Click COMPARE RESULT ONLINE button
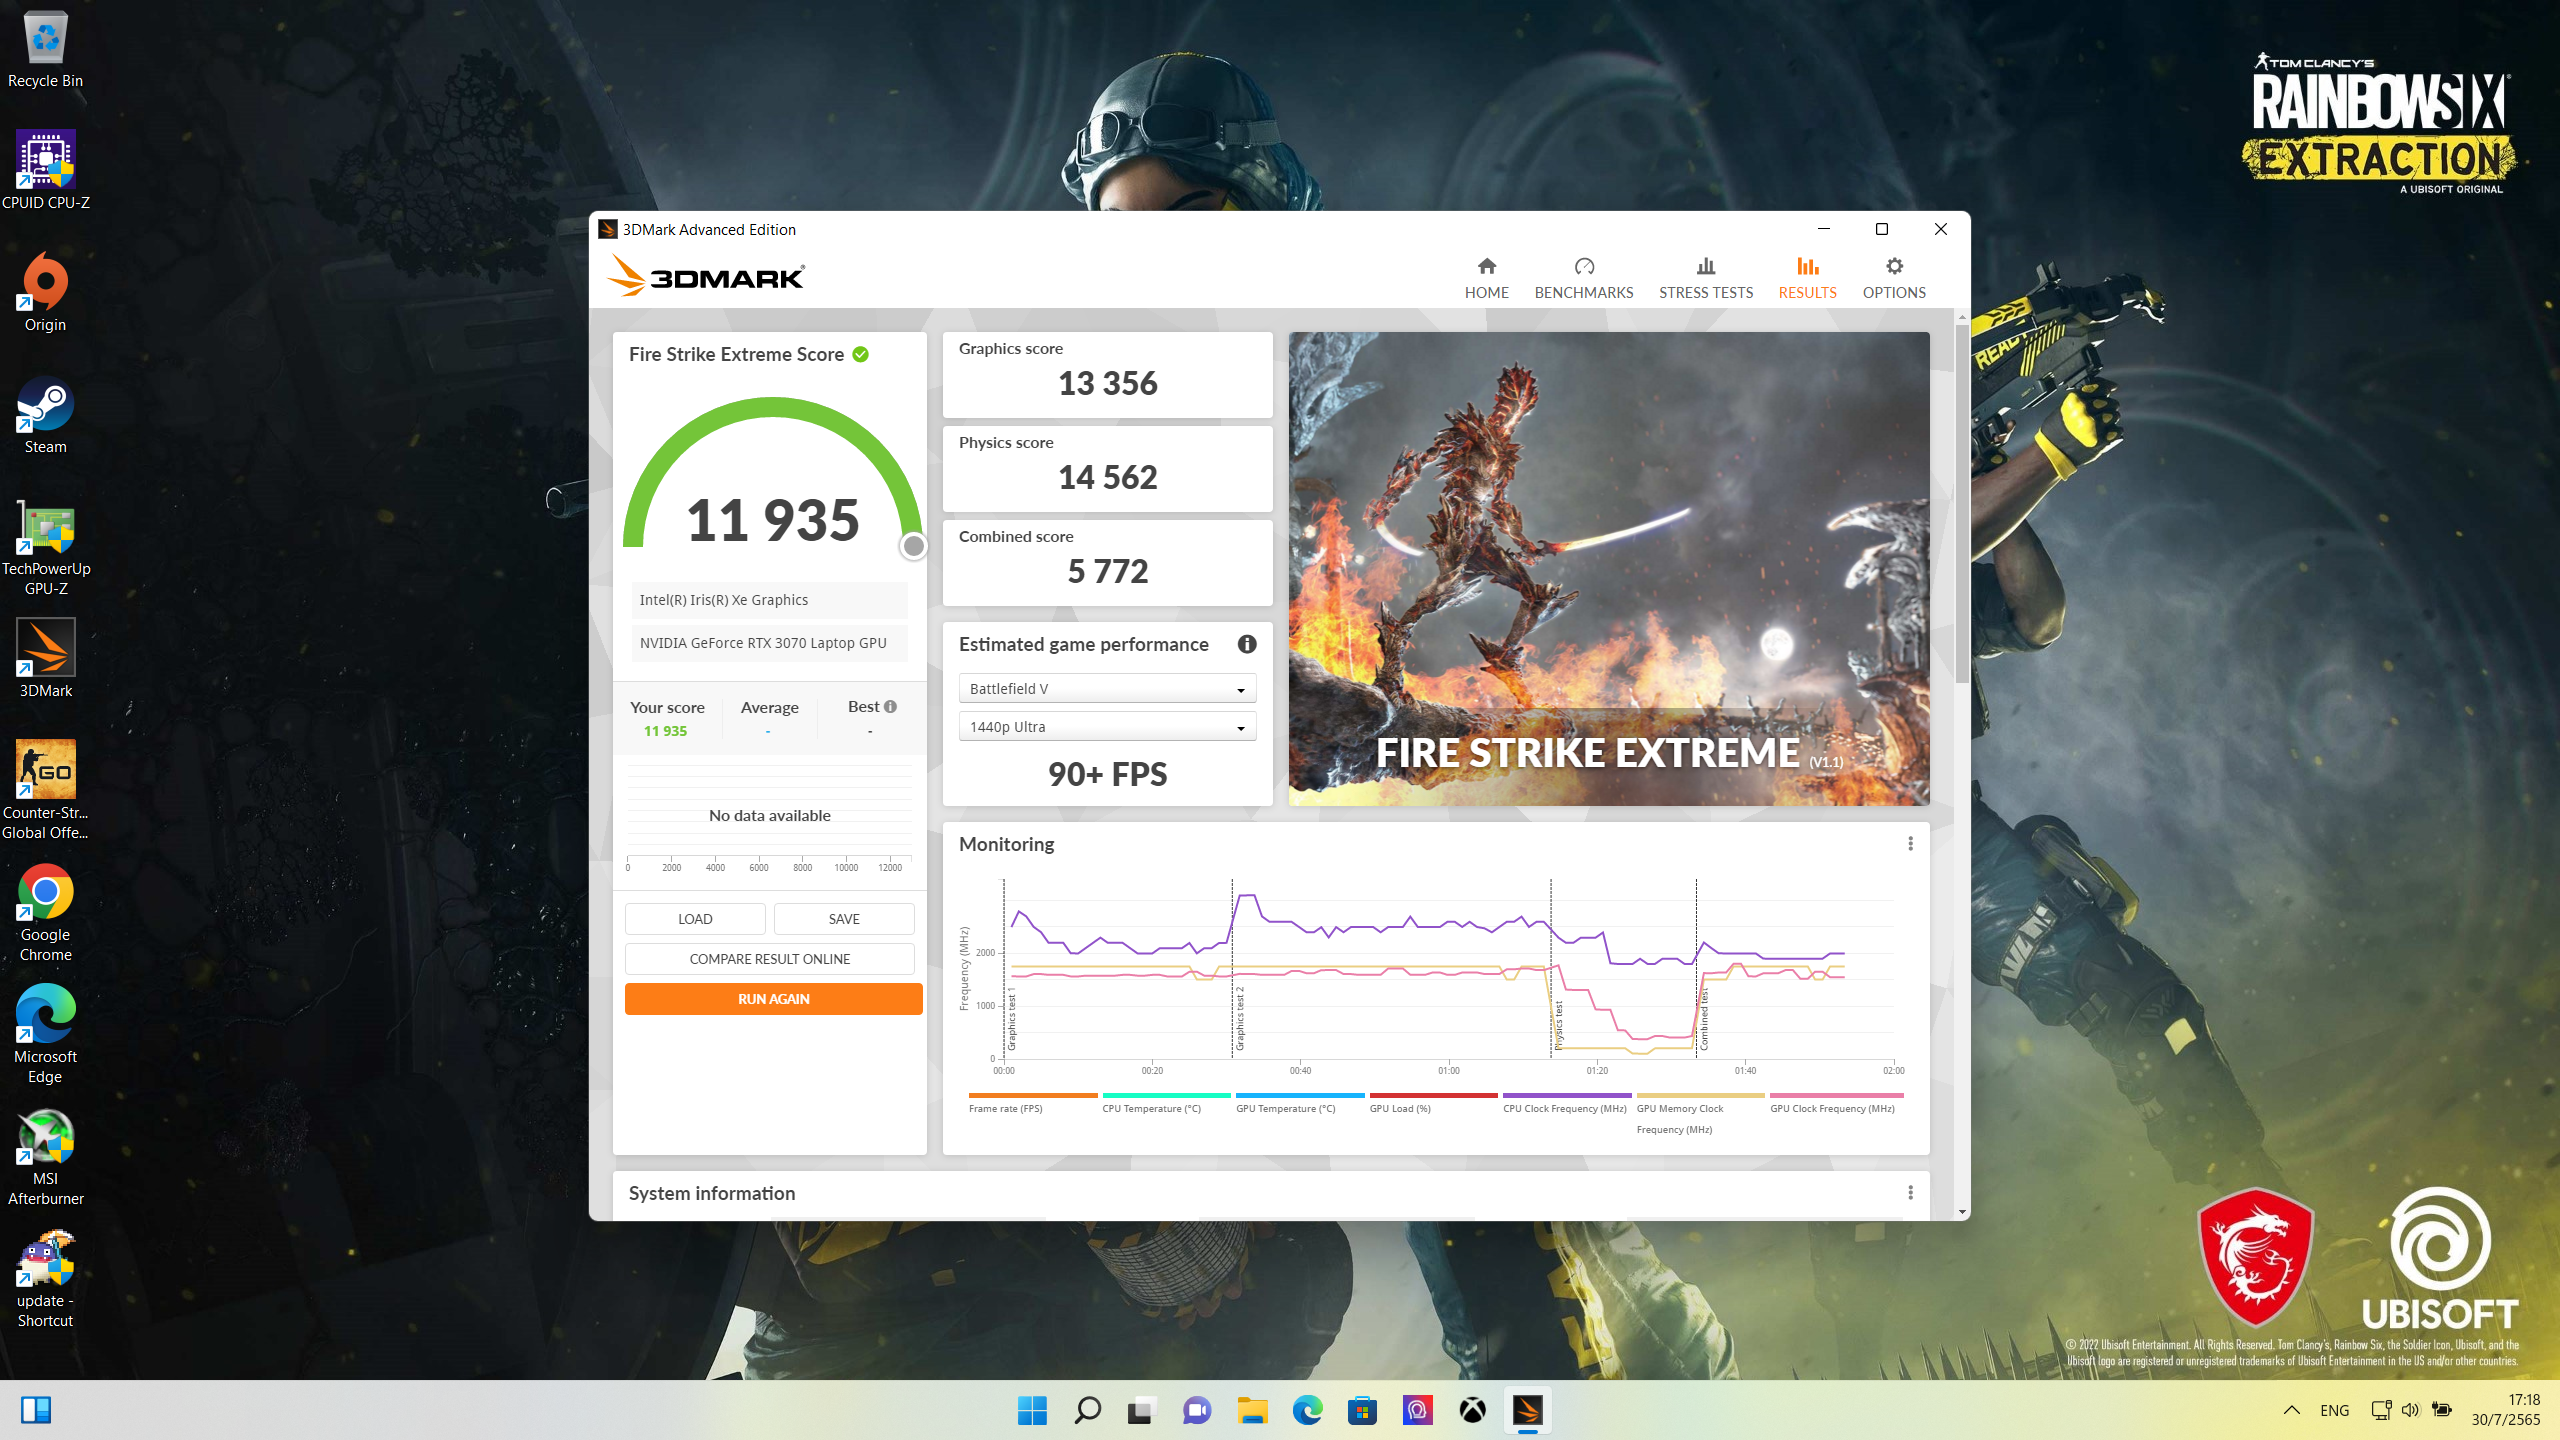Image resolution: width=2560 pixels, height=1440 pixels. pos(769,958)
